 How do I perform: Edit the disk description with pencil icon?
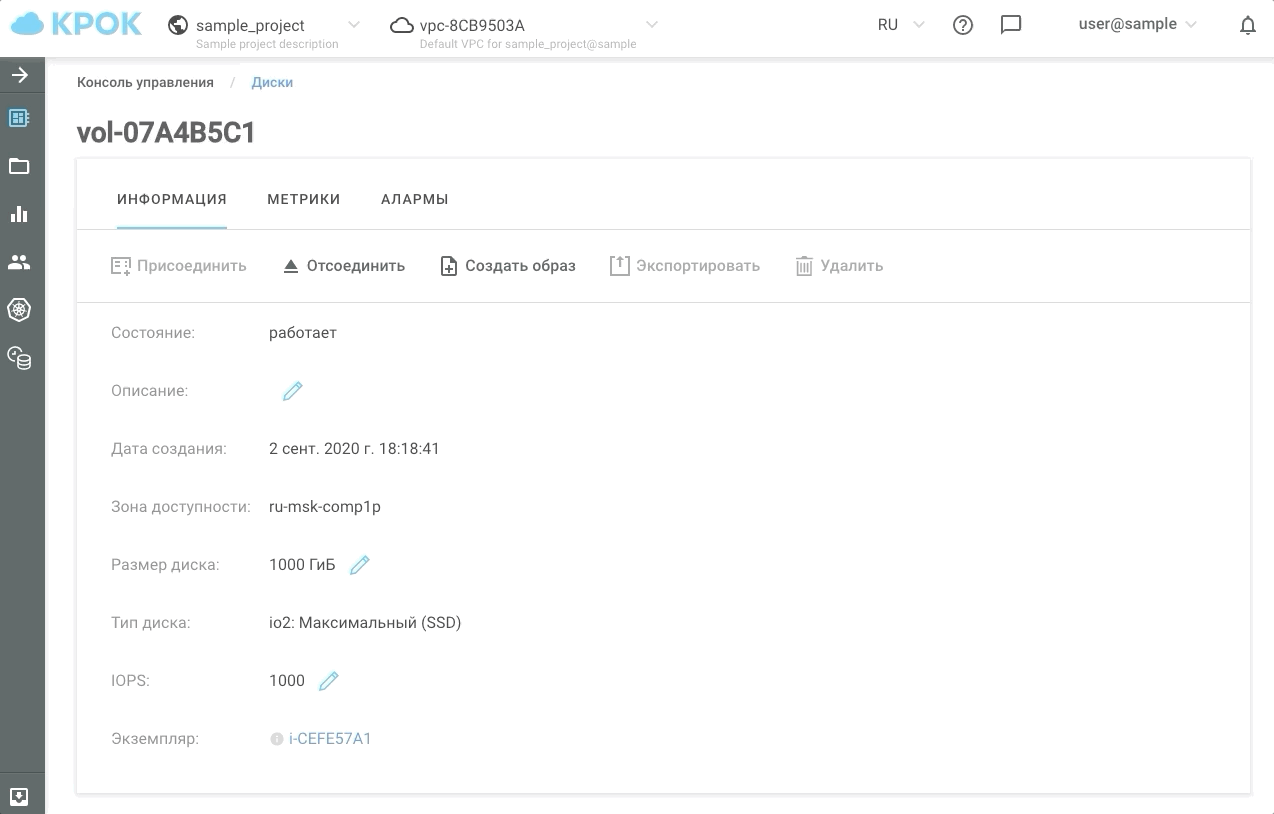[x=292, y=391]
